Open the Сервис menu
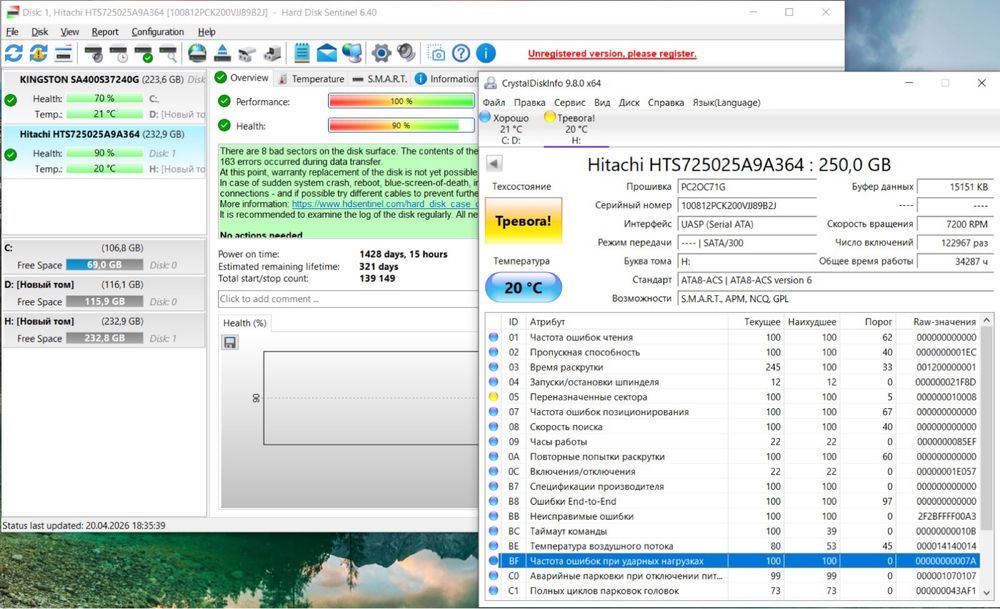 click(x=570, y=103)
